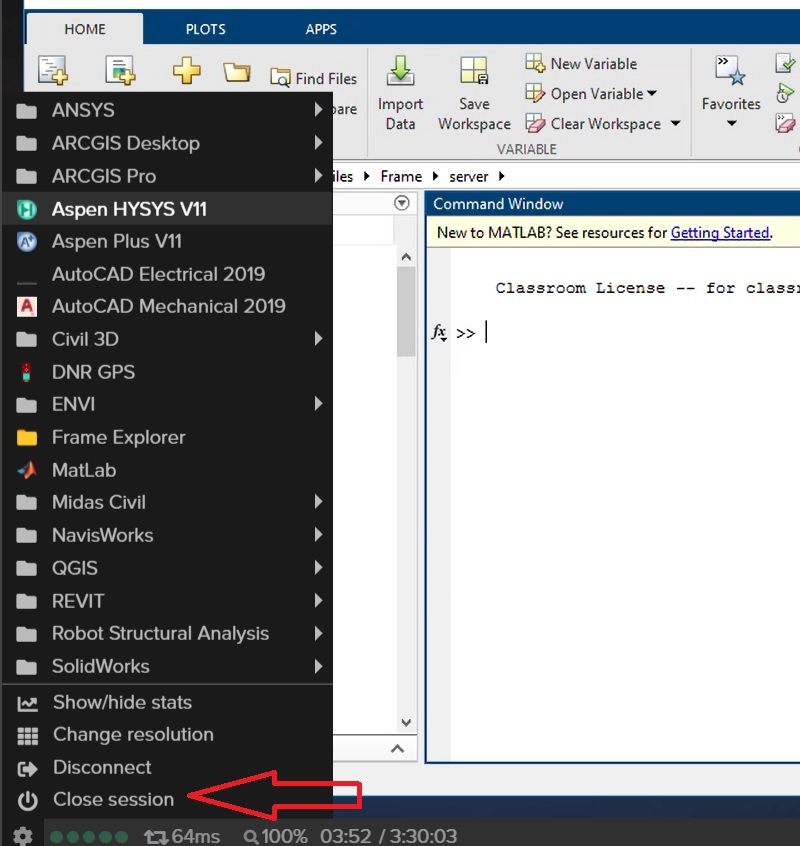Viewport: 800px width, 846px height.
Task: Click New Variable in toolbar
Action: click(582, 64)
